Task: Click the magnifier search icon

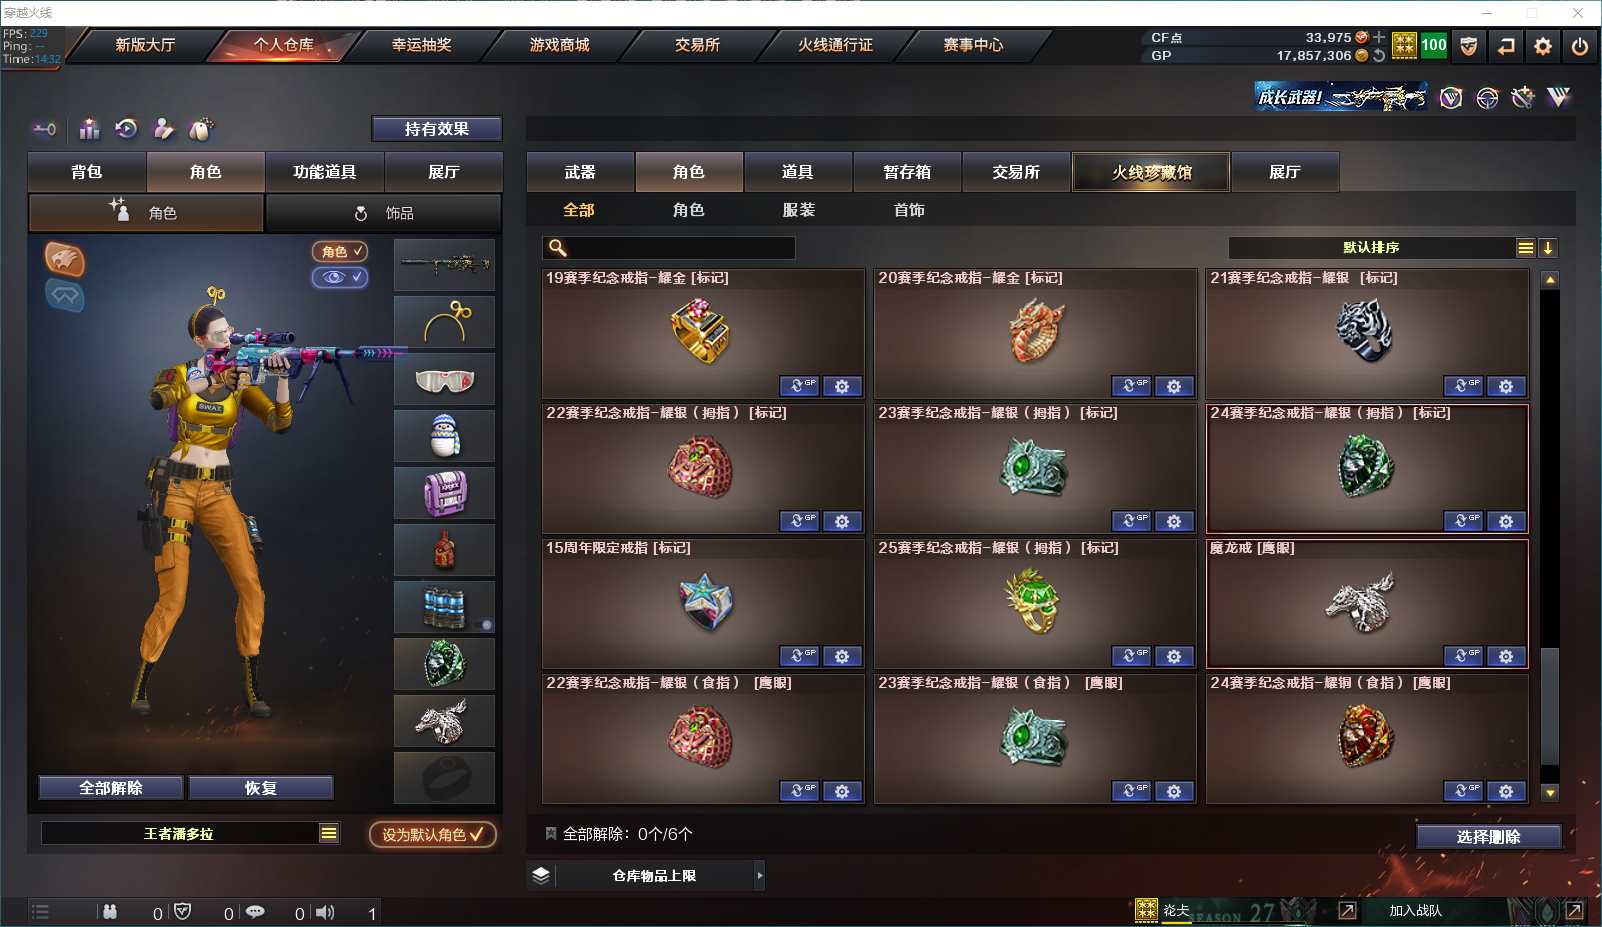Action: click(x=558, y=248)
